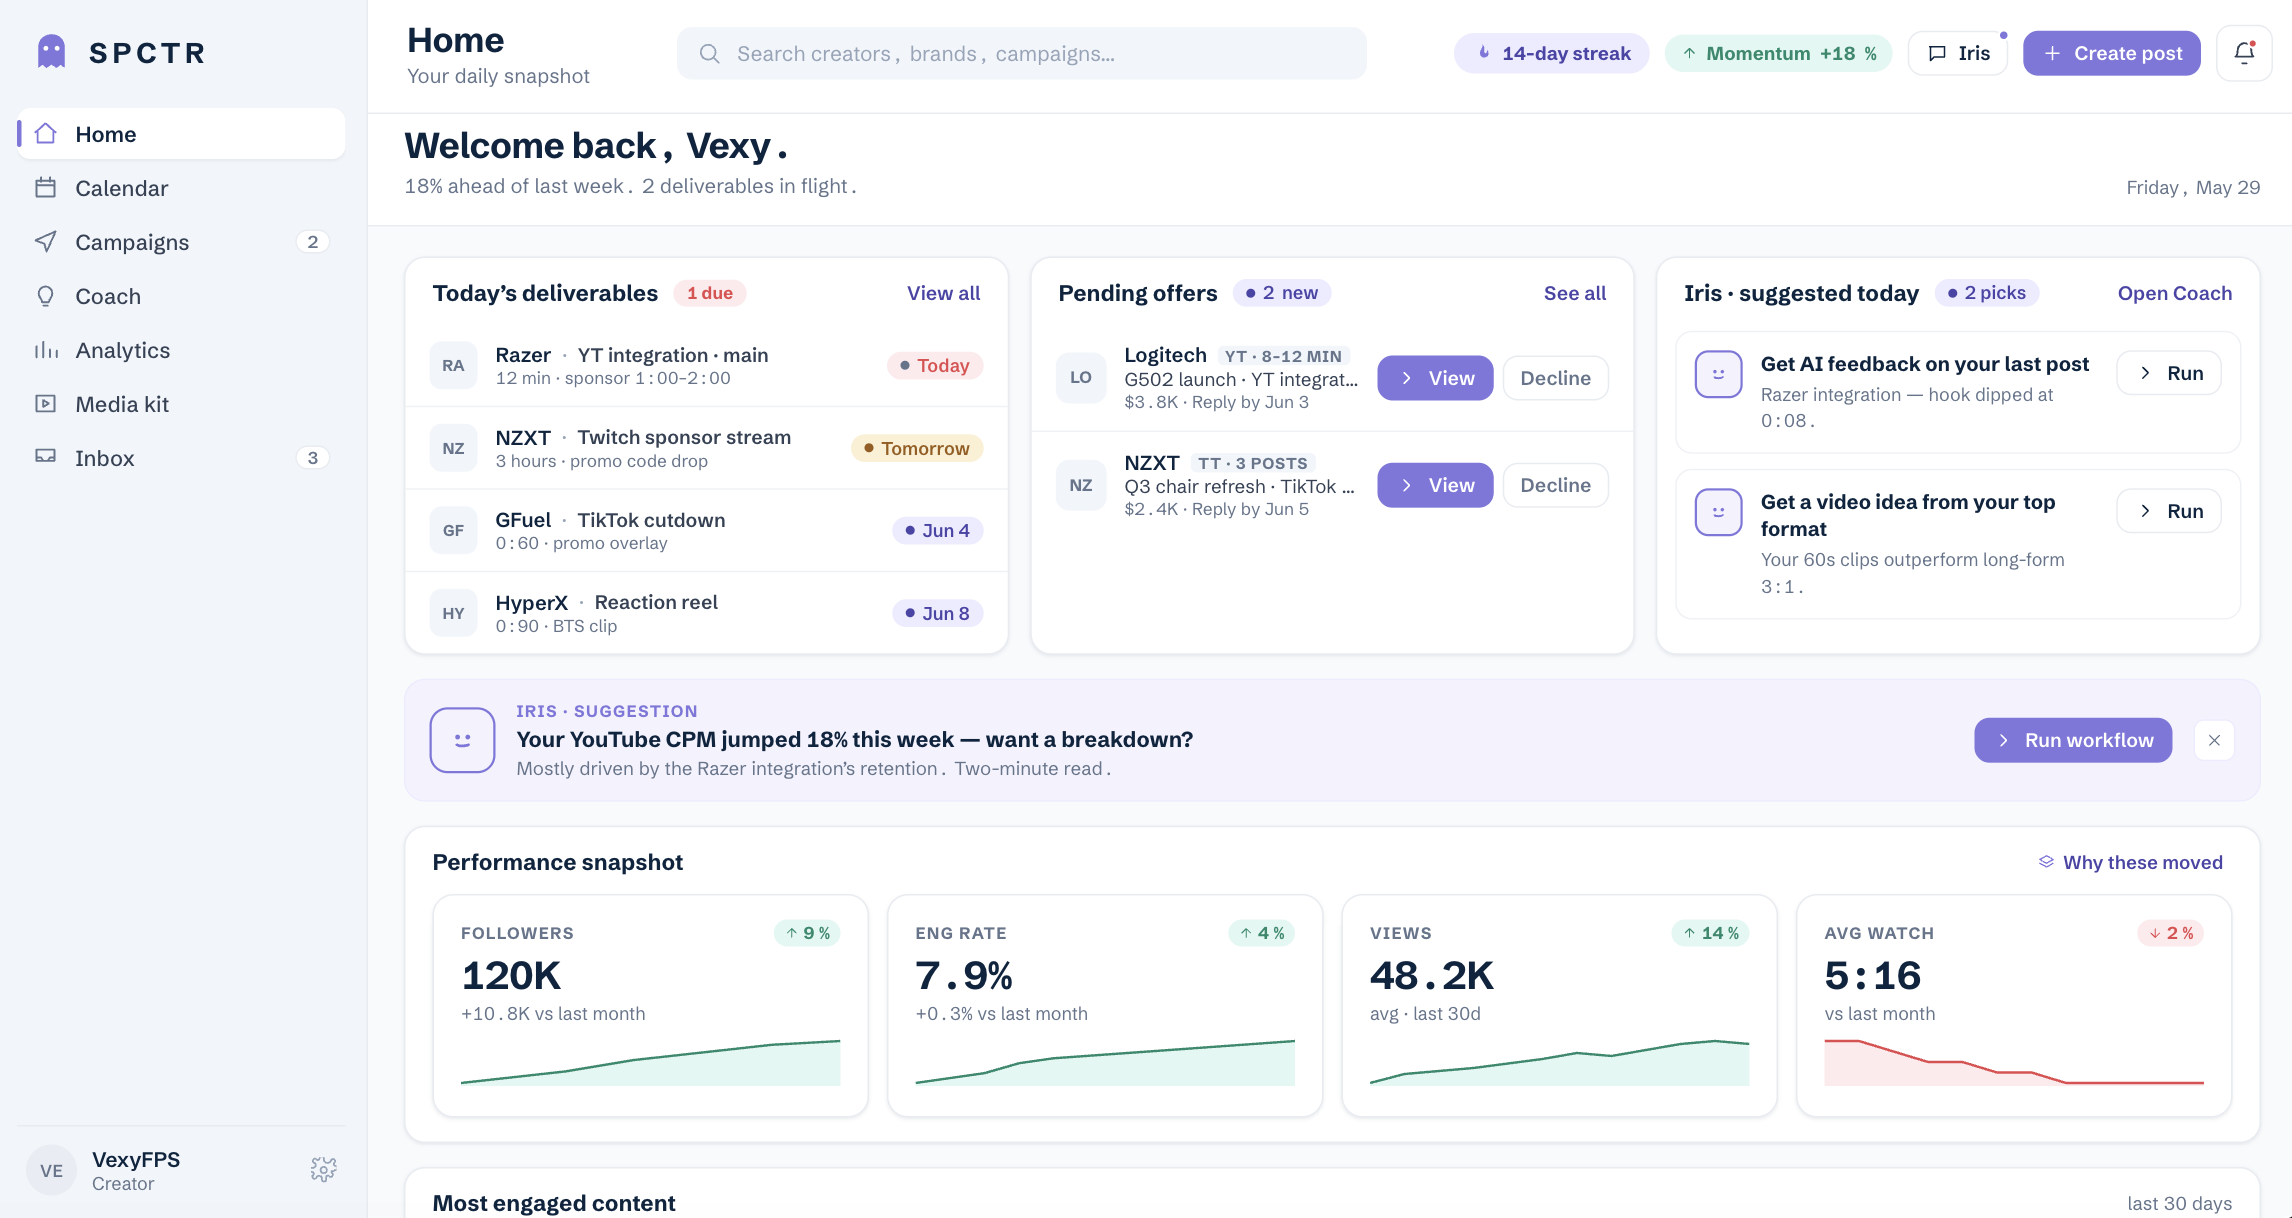The height and width of the screenshot is (1218, 2292).
Task: Click the Followers 120K stat card
Action: tap(650, 1006)
